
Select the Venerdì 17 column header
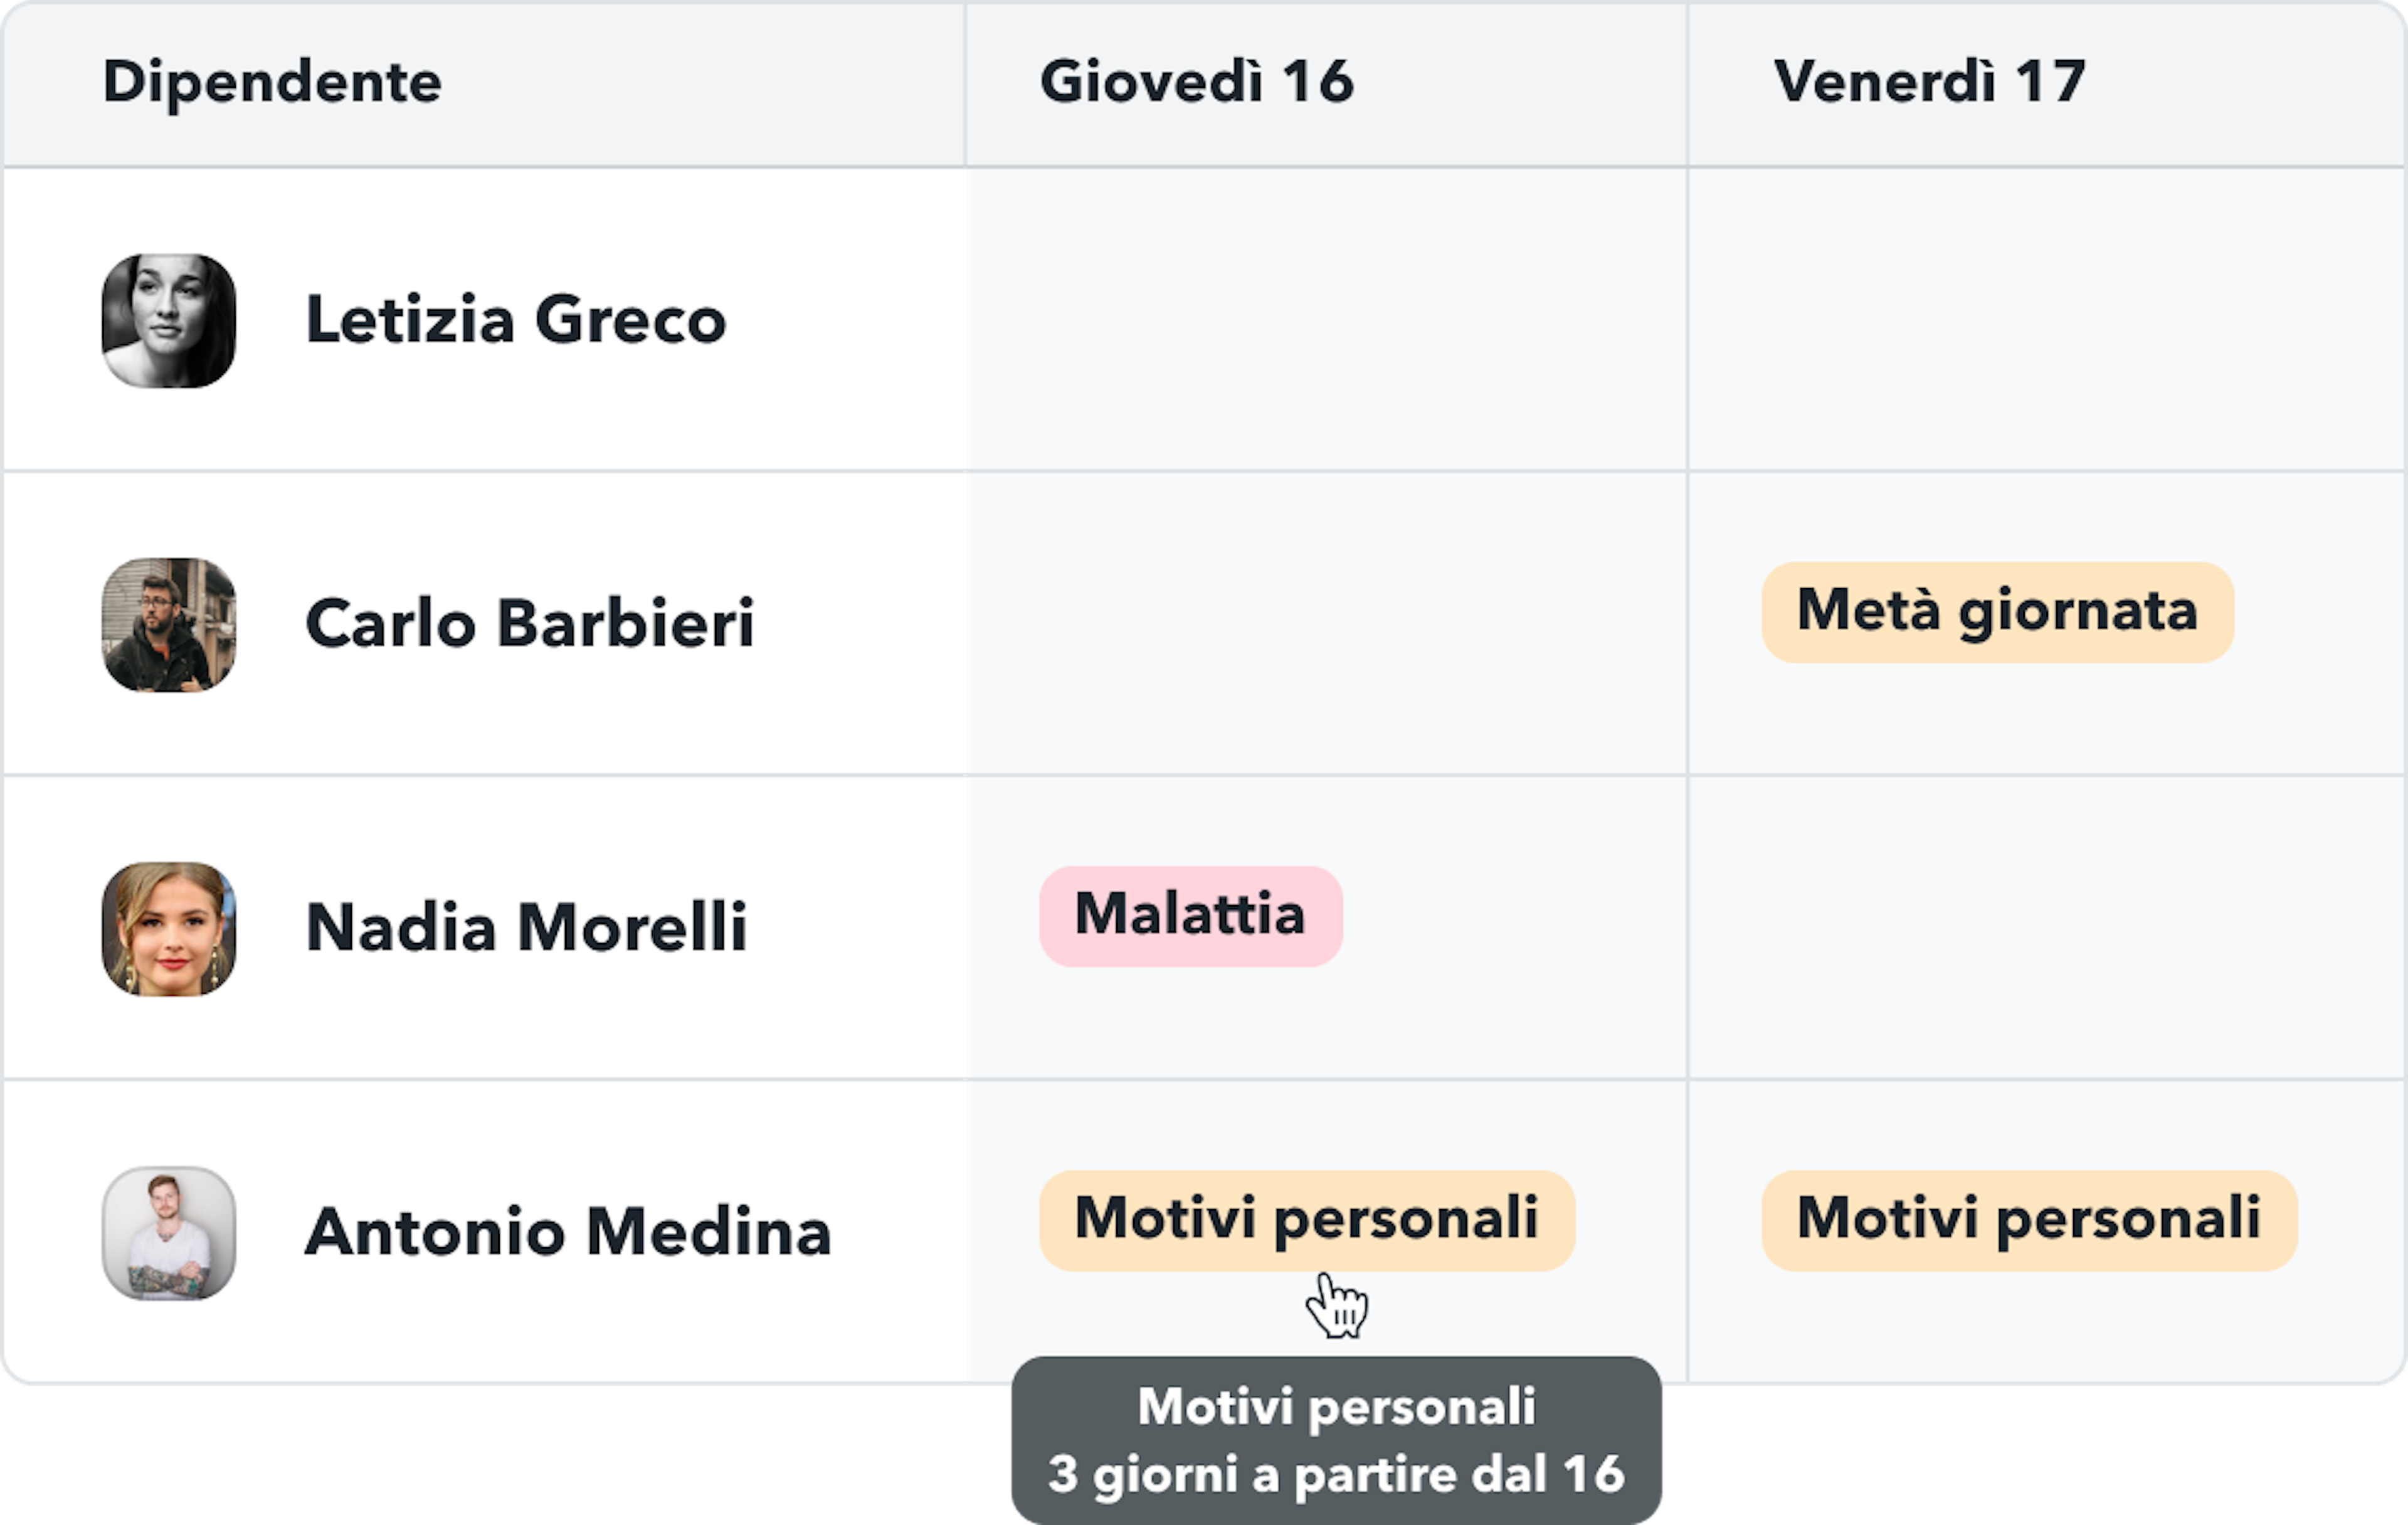pyautogui.click(x=1929, y=82)
